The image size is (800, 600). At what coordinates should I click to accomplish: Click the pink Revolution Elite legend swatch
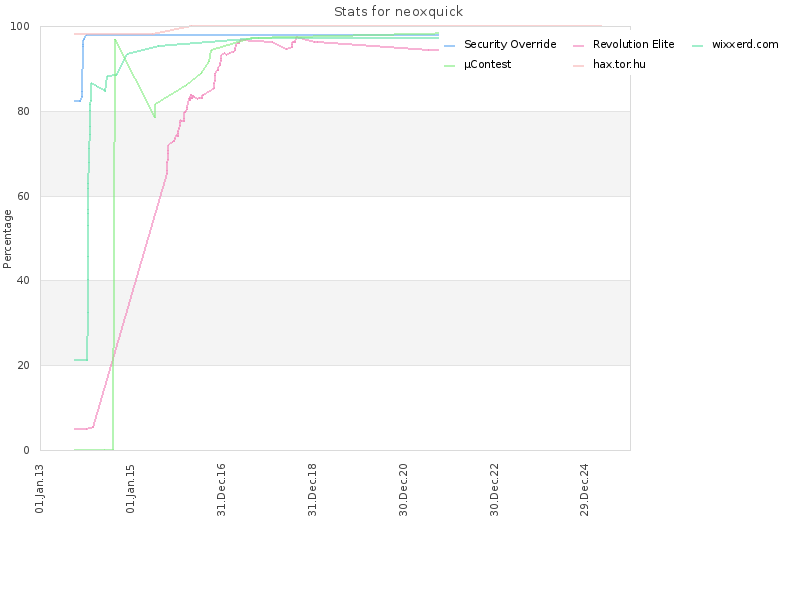[x=578, y=46]
